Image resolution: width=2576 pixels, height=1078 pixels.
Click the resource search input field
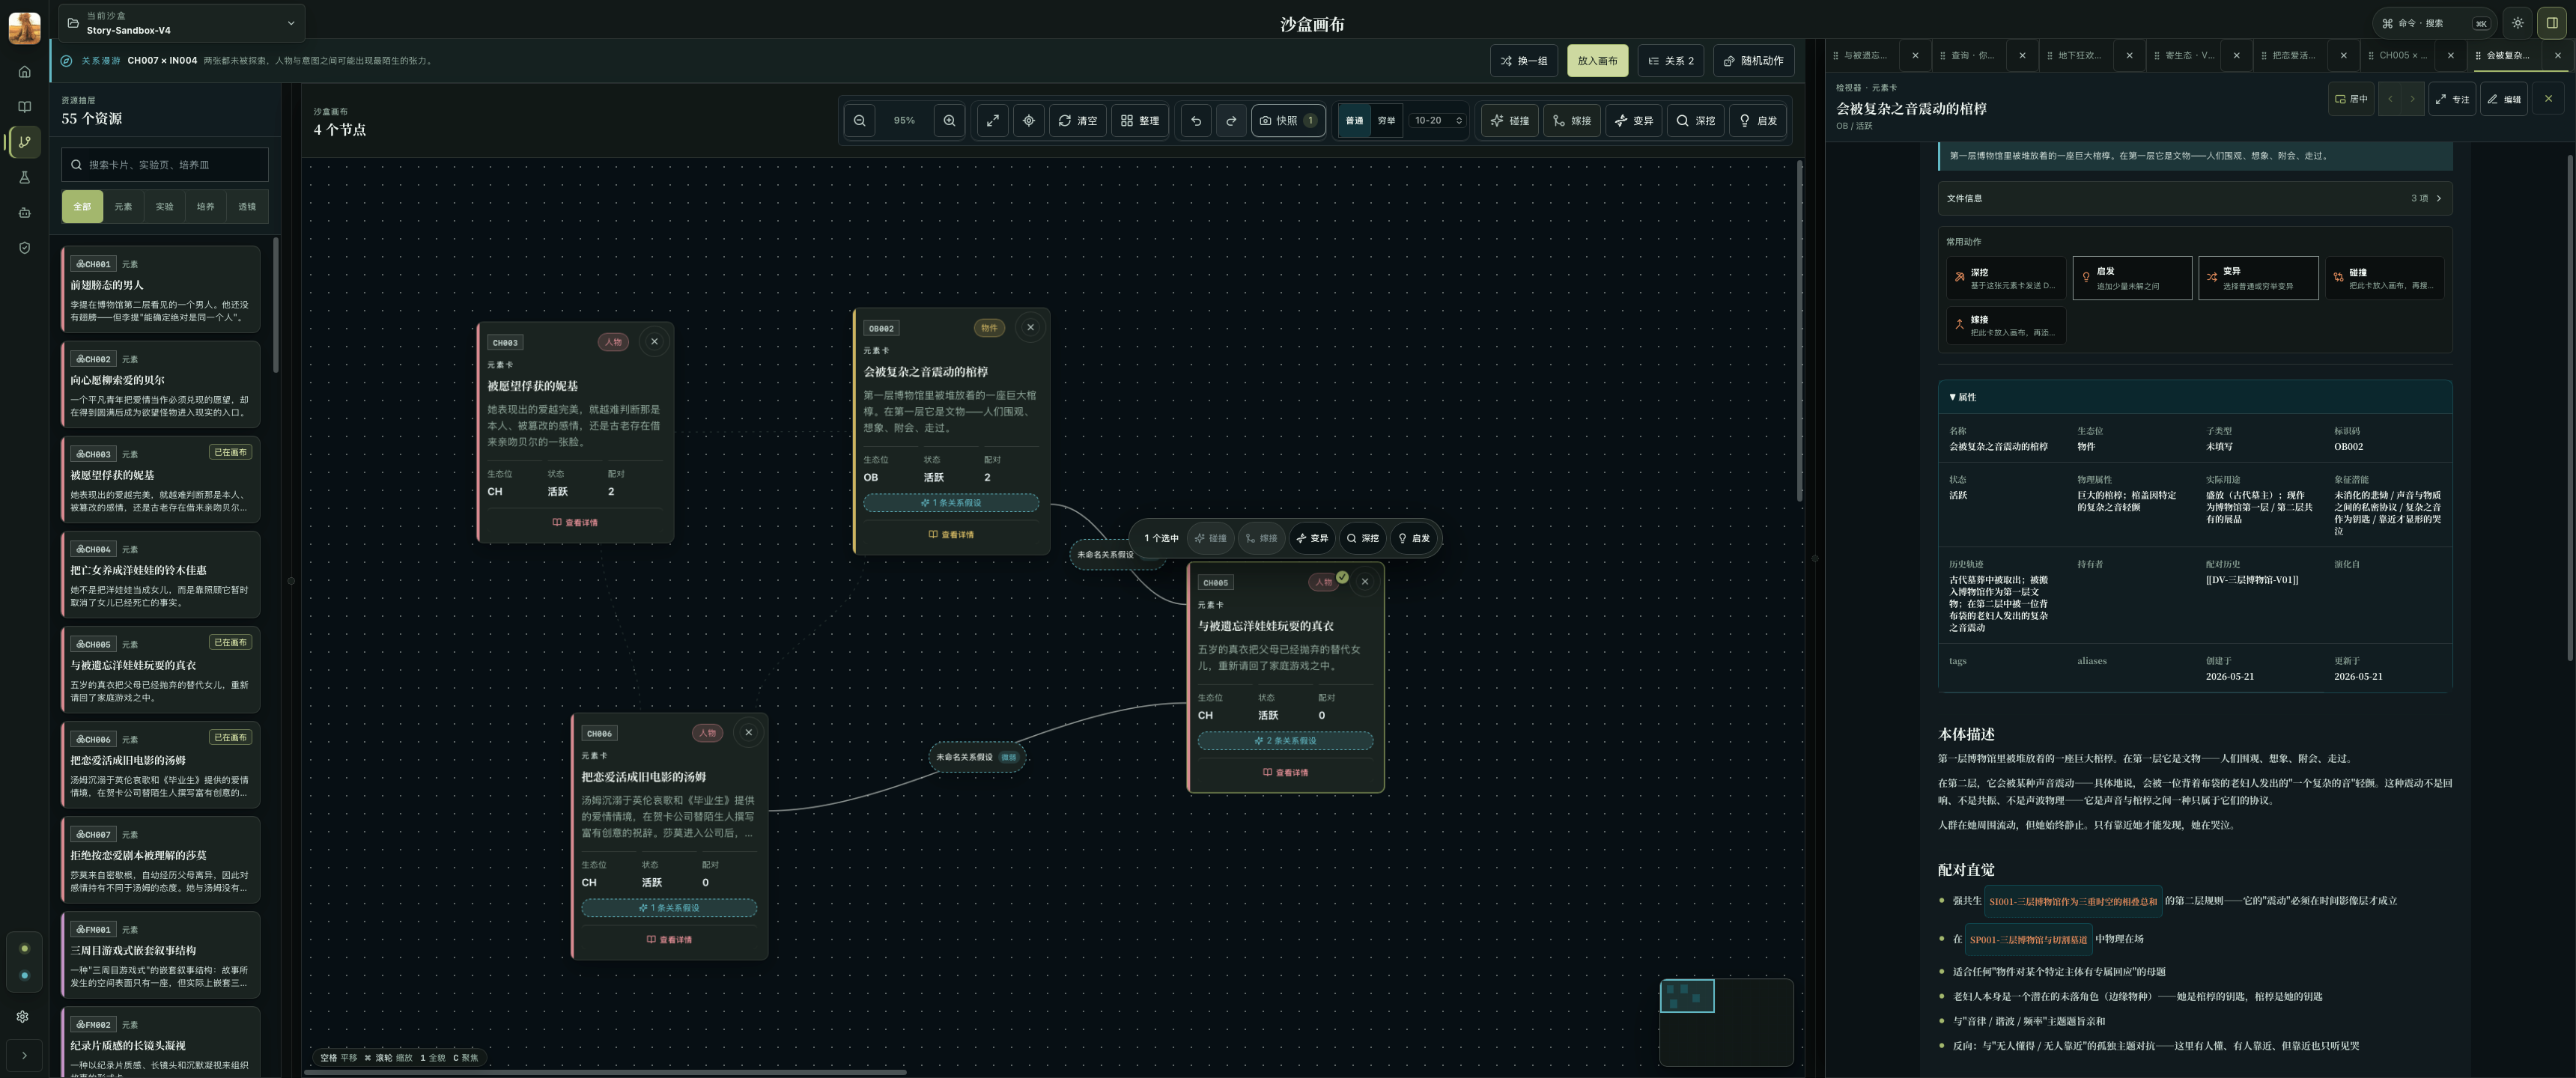coord(165,165)
